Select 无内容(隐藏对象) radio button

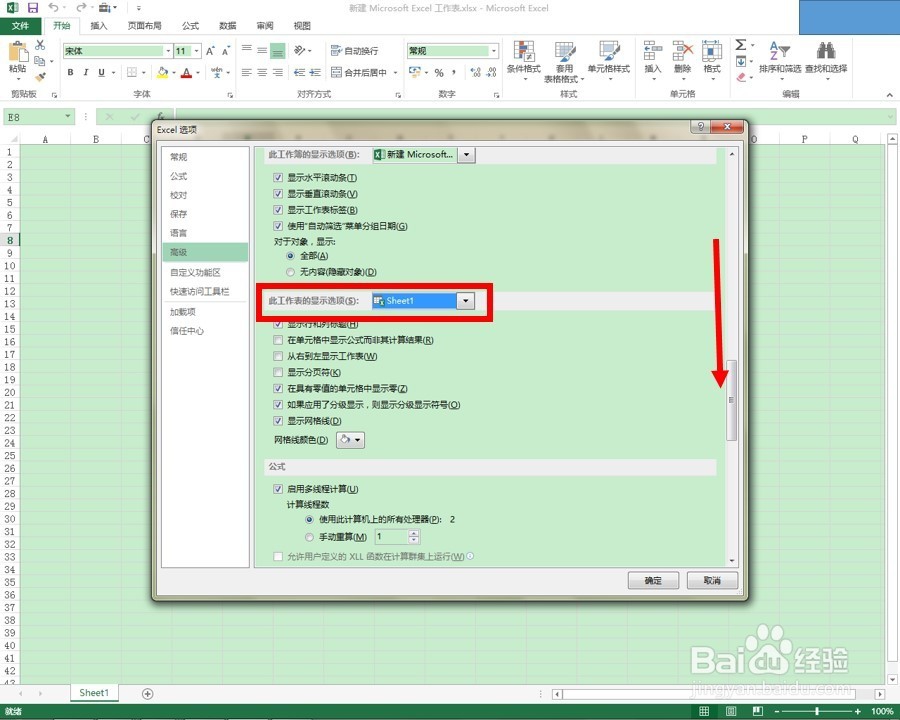coord(290,272)
